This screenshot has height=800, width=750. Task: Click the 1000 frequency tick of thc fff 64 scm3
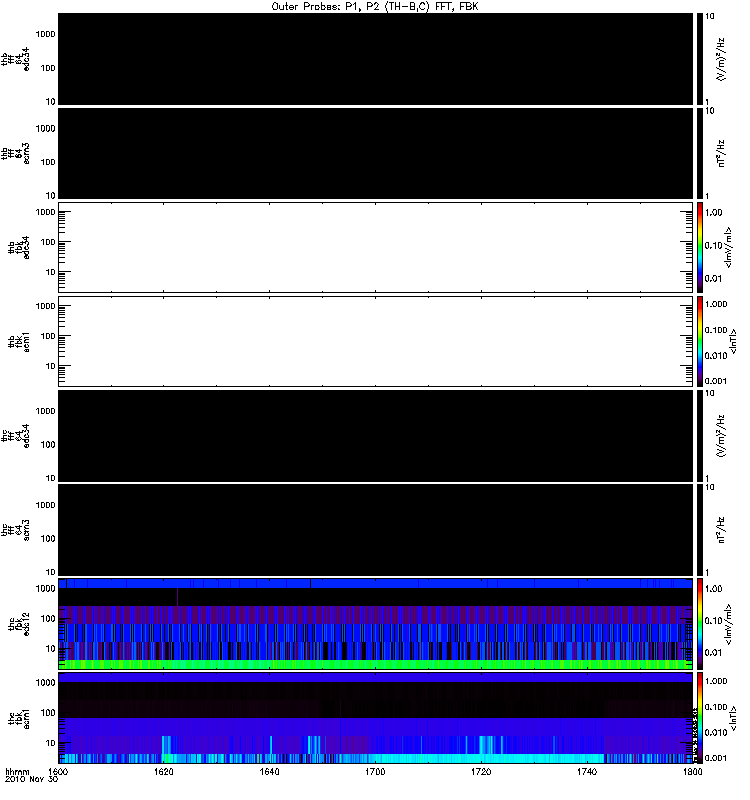(45, 505)
